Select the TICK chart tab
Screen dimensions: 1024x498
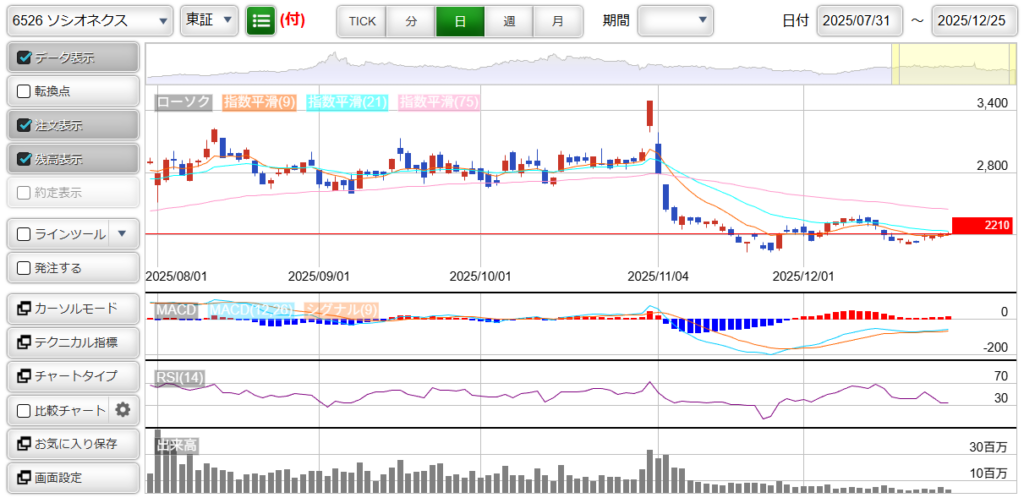(x=362, y=21)
